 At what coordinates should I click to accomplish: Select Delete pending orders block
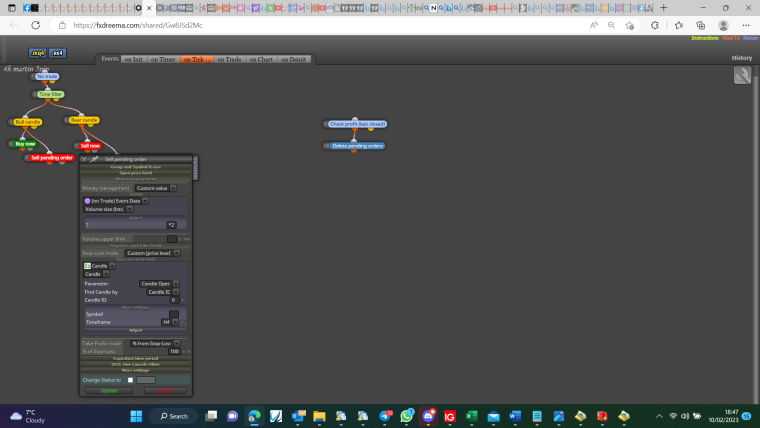point(357,146)
